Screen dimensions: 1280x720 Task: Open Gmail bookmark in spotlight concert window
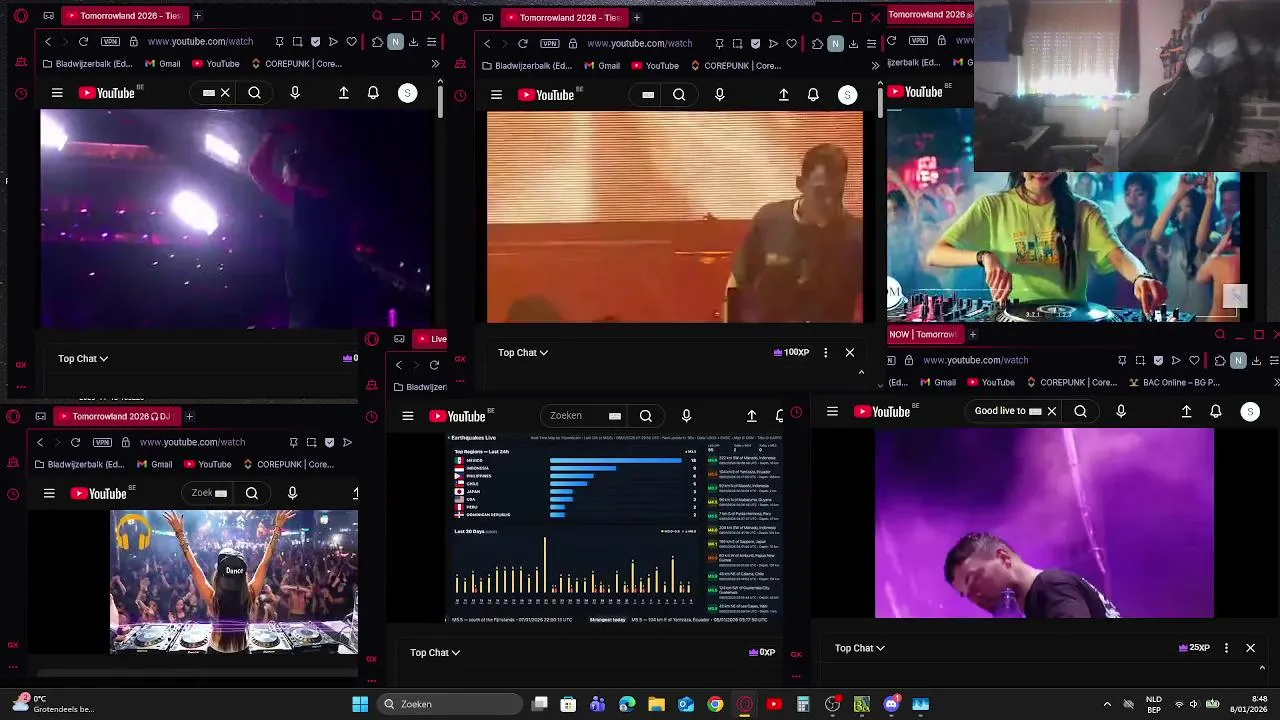[162, 64]
